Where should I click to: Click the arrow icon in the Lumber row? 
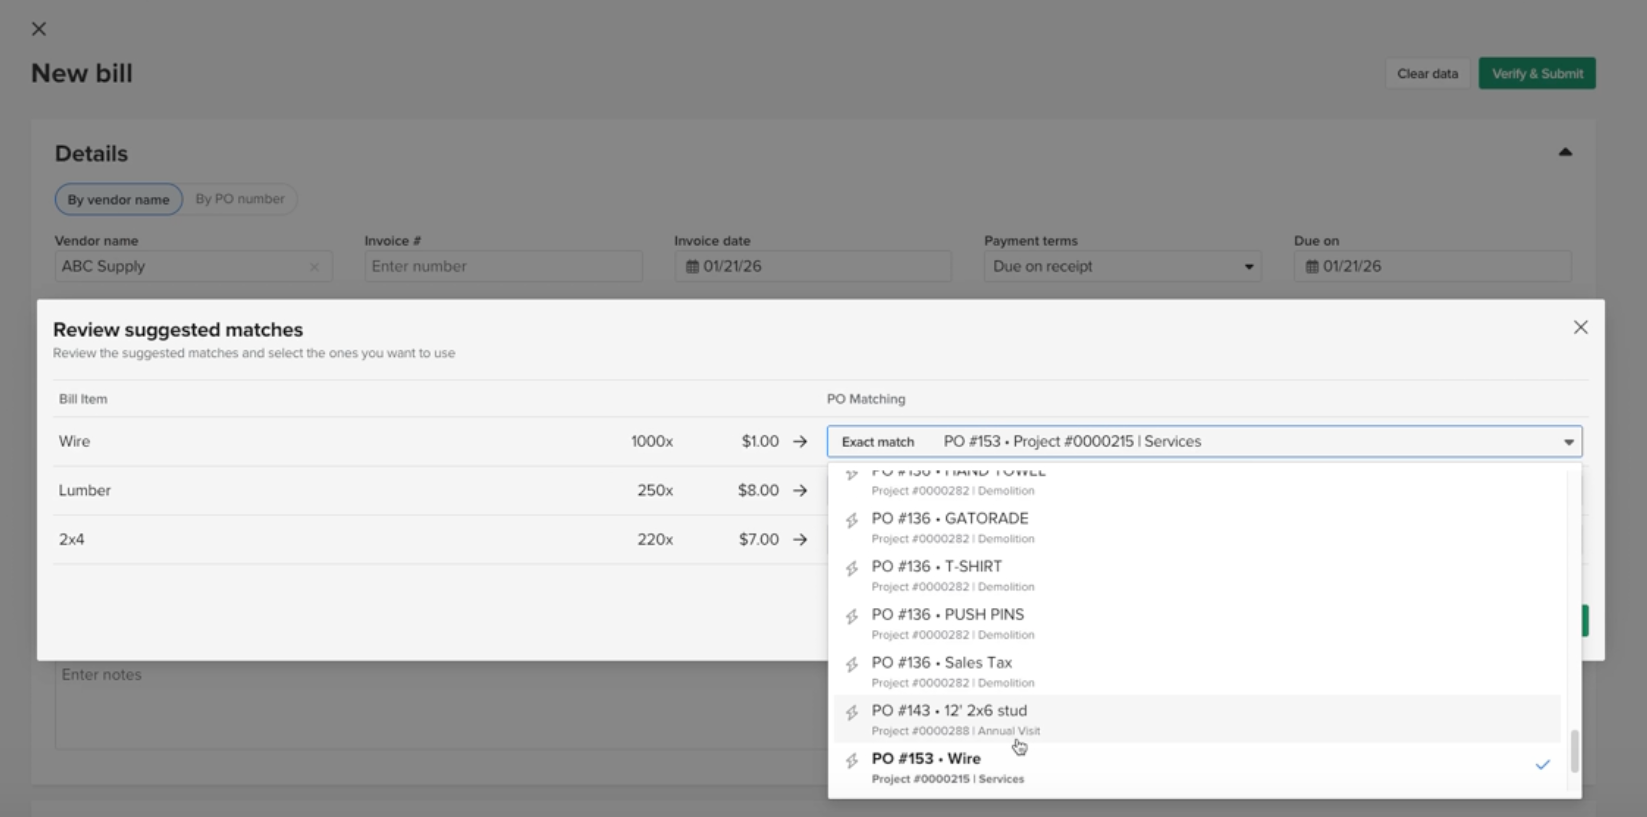point(800,491)
